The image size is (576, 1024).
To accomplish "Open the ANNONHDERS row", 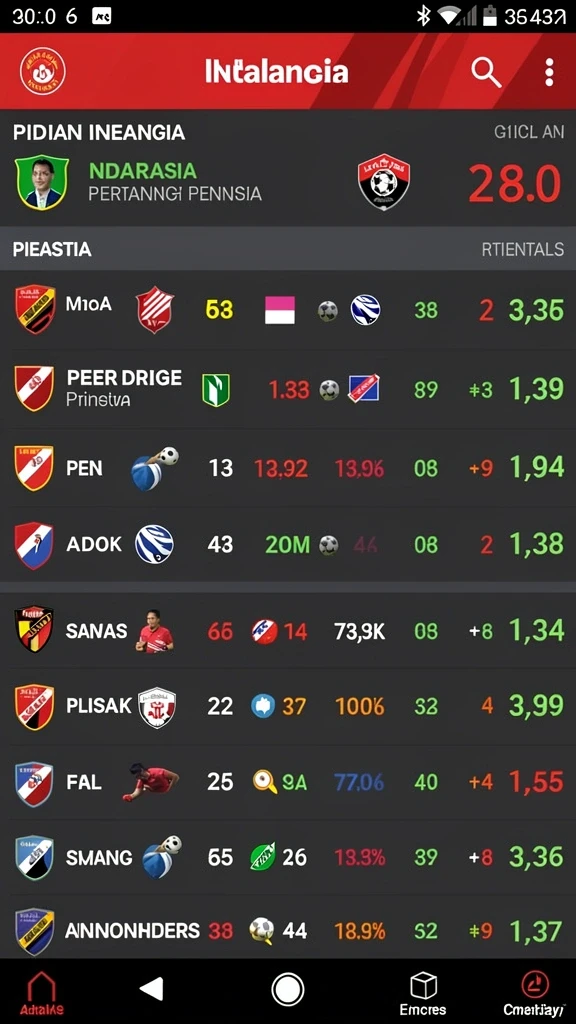I will (288, 931).
